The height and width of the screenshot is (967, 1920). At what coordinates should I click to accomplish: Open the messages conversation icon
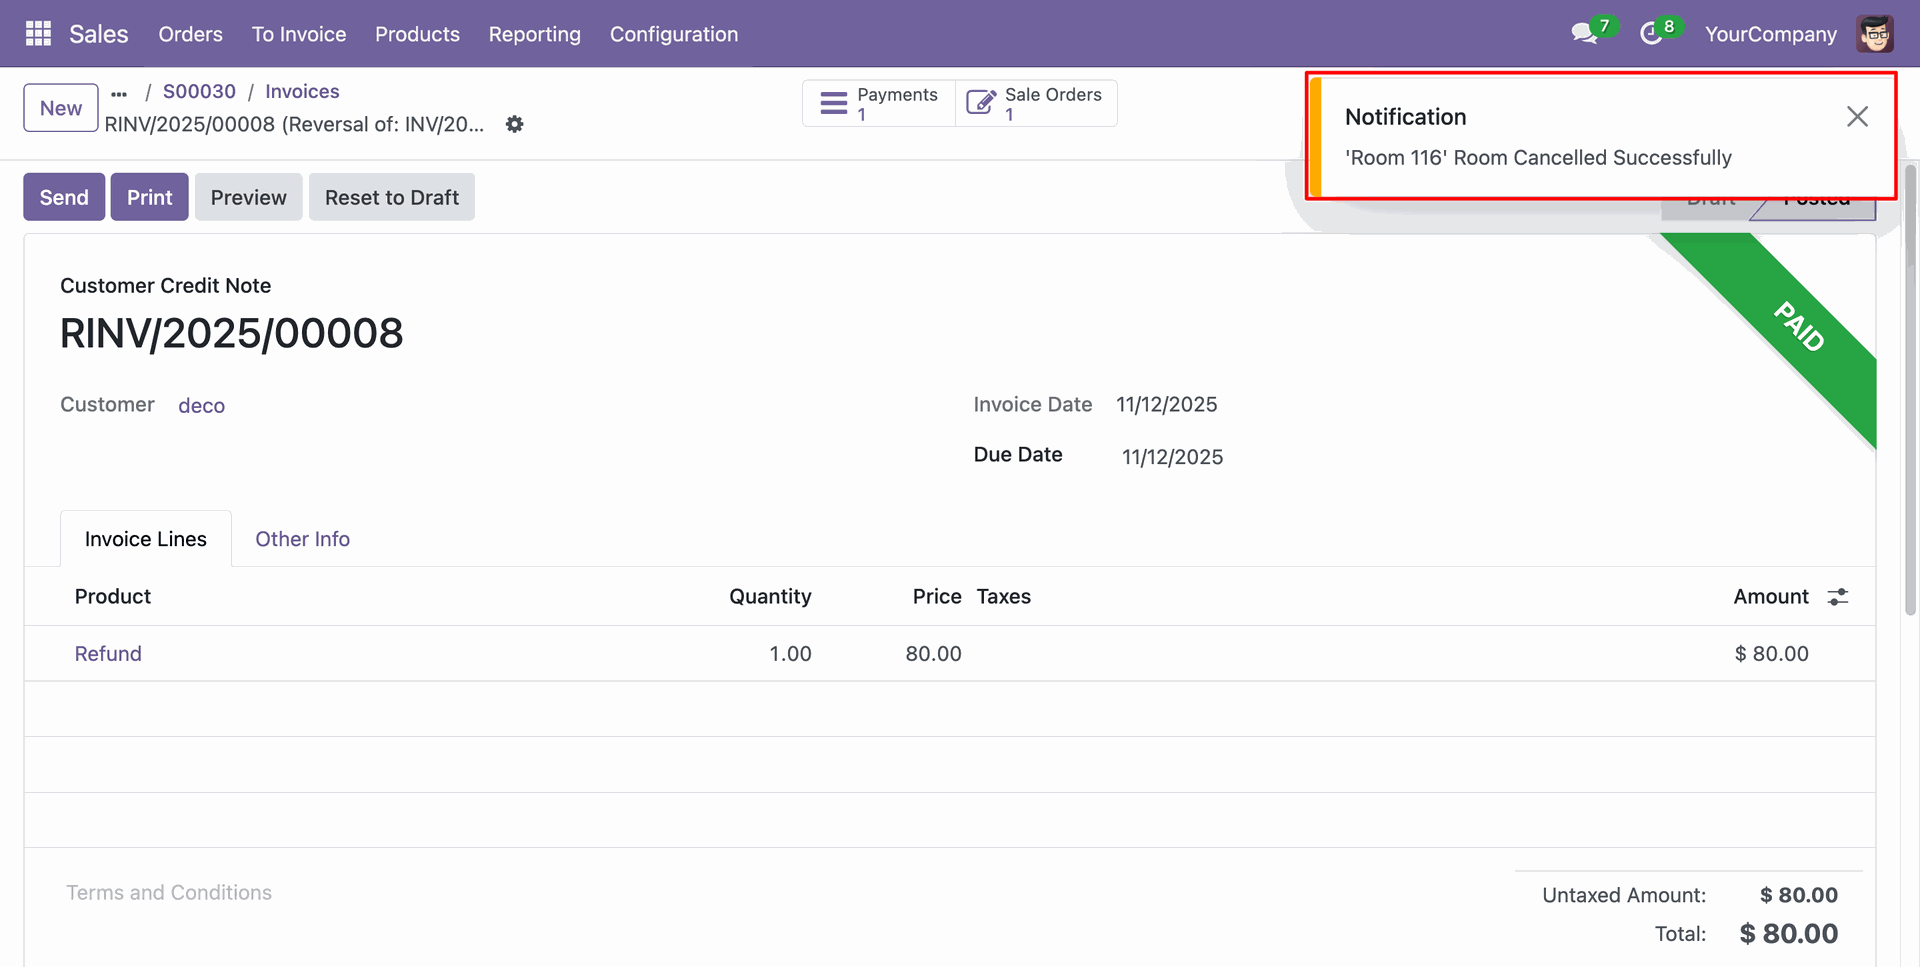[1583, 34]
